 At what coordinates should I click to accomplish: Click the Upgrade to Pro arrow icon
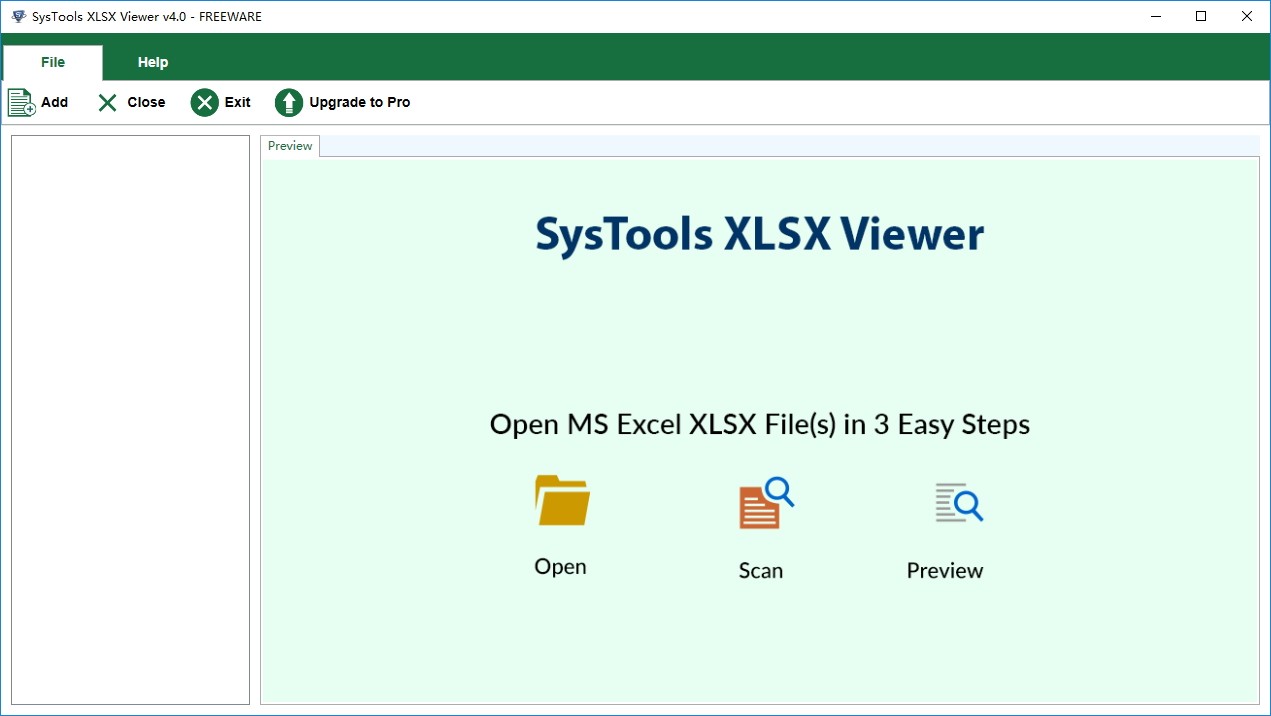click(288, 102)
